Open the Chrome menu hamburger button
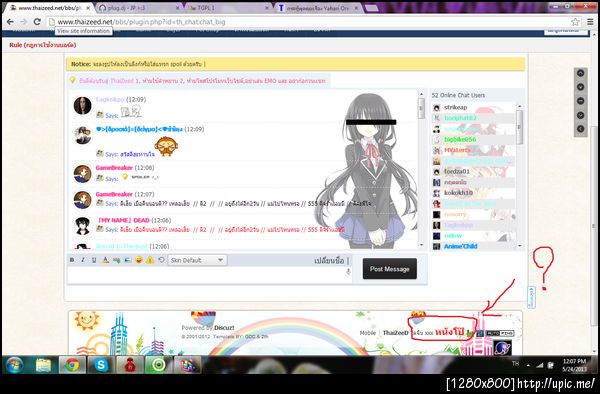600x394 pixels. click(590, 22)
